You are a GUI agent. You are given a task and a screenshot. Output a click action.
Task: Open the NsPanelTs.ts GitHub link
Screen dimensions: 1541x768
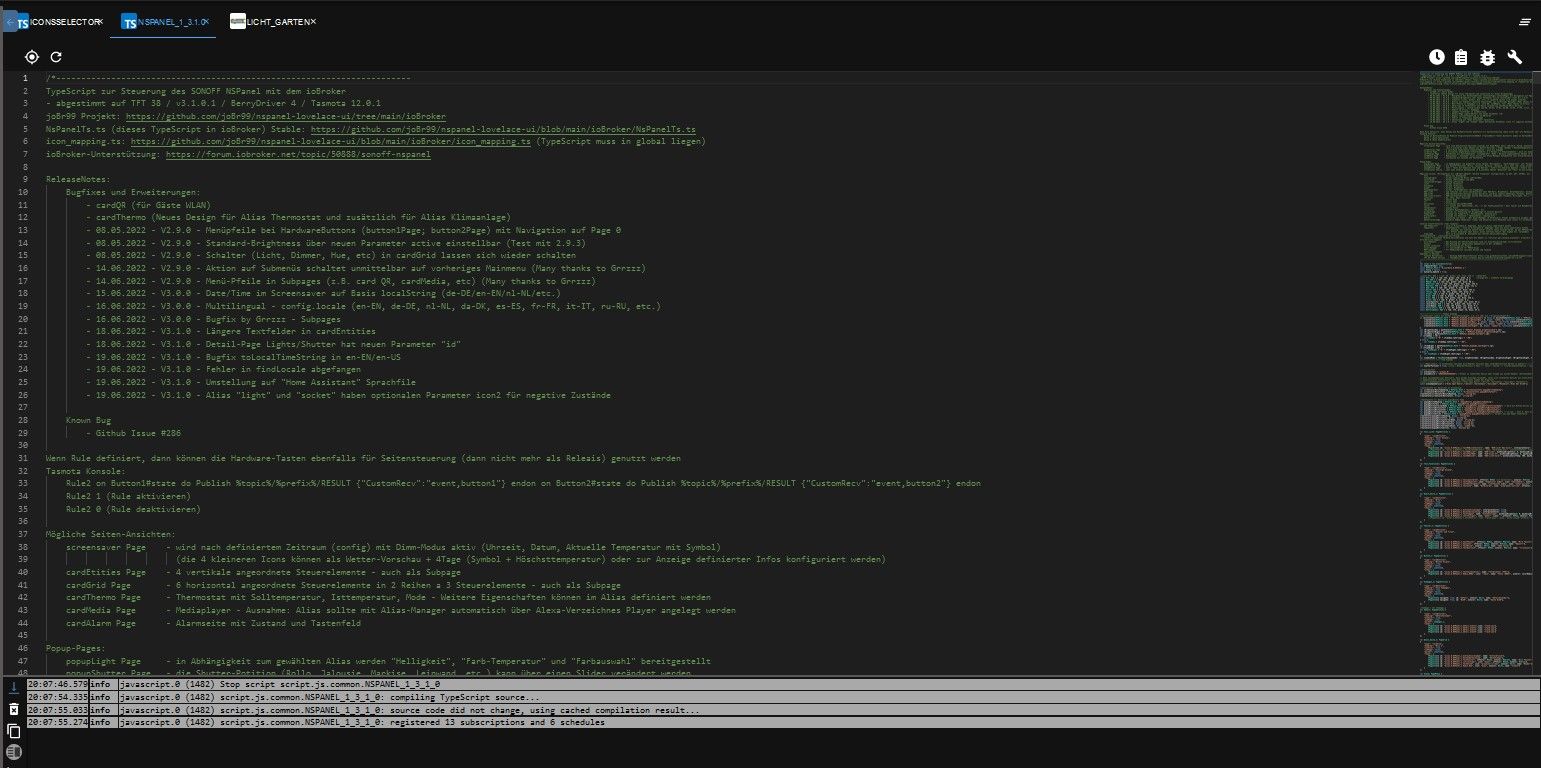click(x=503, y=129)
